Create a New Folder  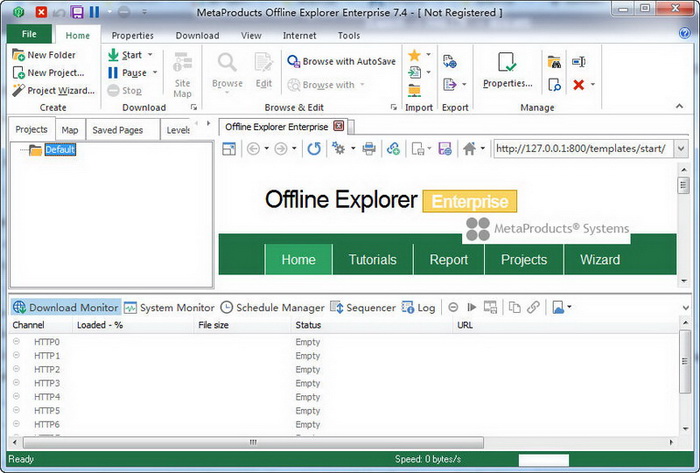click(x=44, y=55)
